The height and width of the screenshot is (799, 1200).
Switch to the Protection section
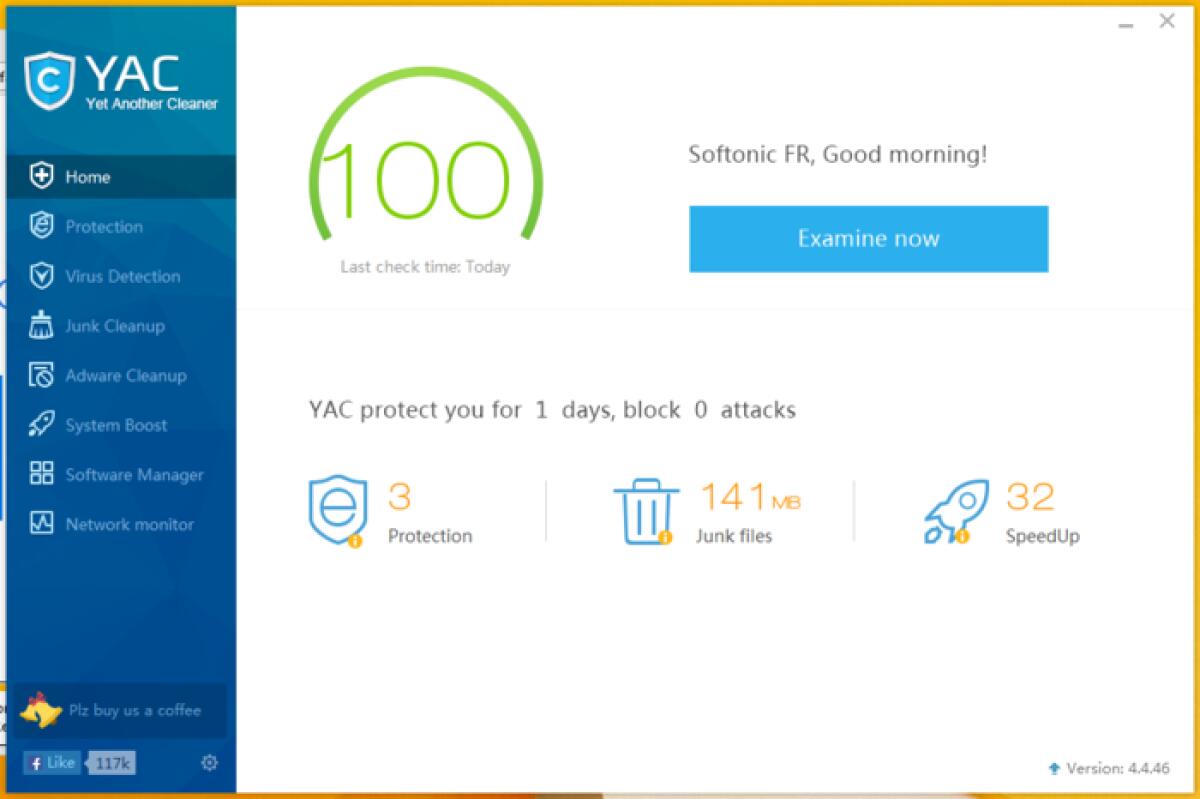[x=103, y=226]
